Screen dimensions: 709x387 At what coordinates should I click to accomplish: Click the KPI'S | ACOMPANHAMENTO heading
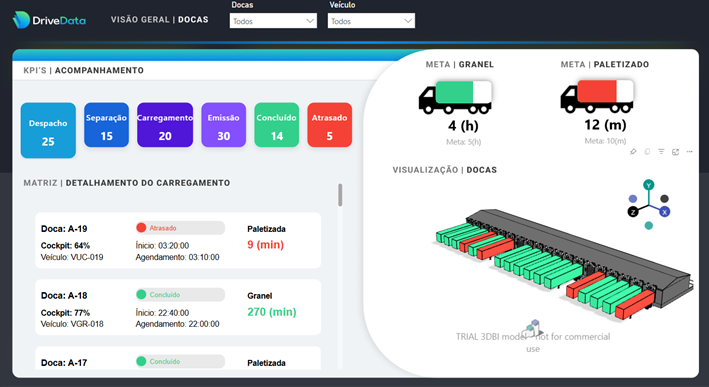click(84, 71)
